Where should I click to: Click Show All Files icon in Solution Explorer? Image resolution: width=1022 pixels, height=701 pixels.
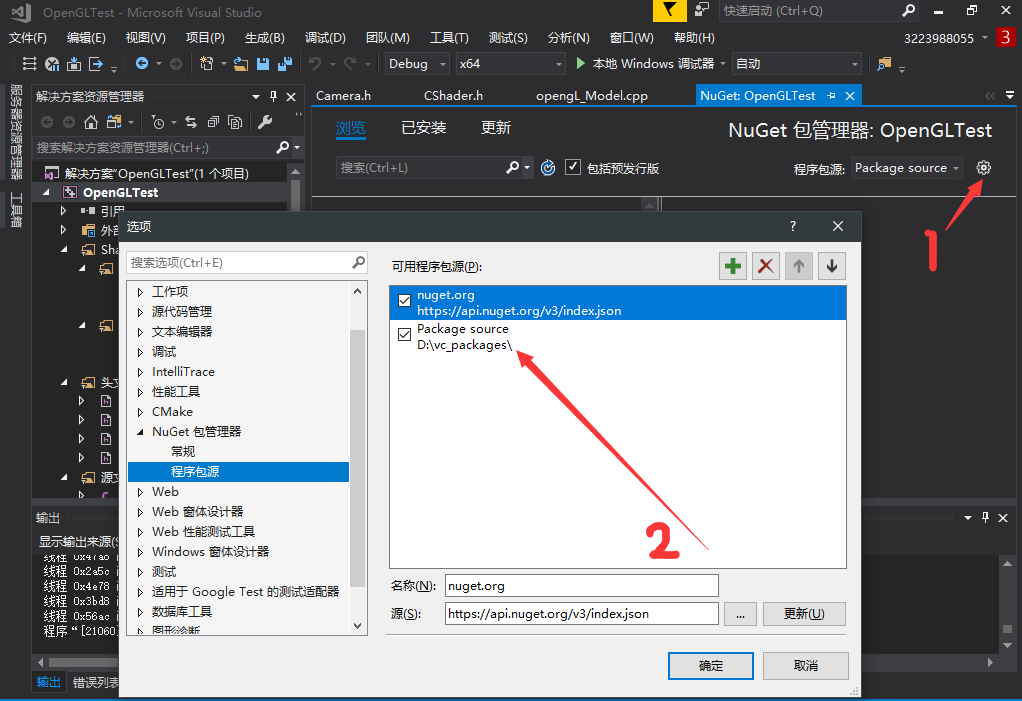(235, 122)
